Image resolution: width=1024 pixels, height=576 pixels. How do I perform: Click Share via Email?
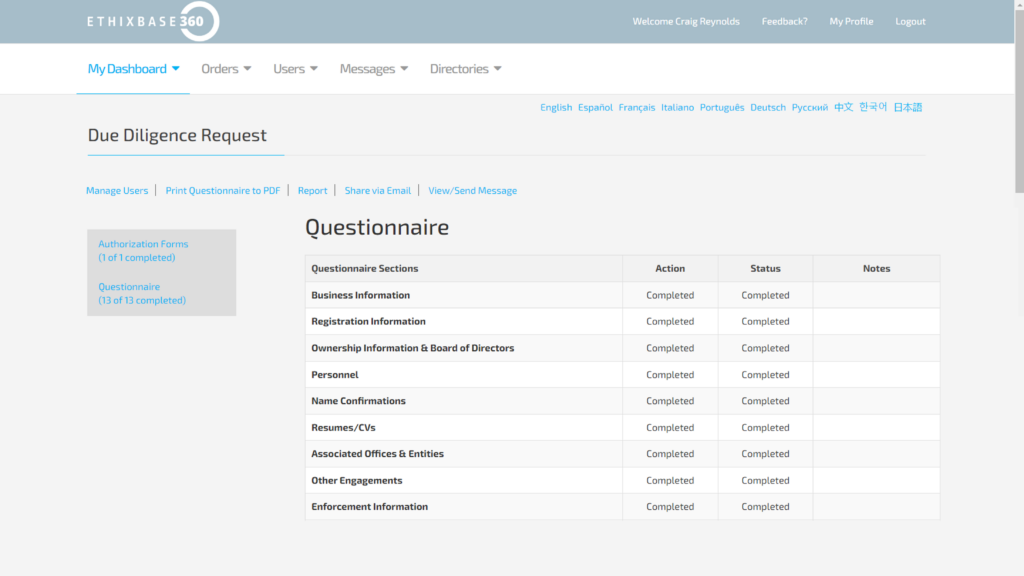[377, 191]
